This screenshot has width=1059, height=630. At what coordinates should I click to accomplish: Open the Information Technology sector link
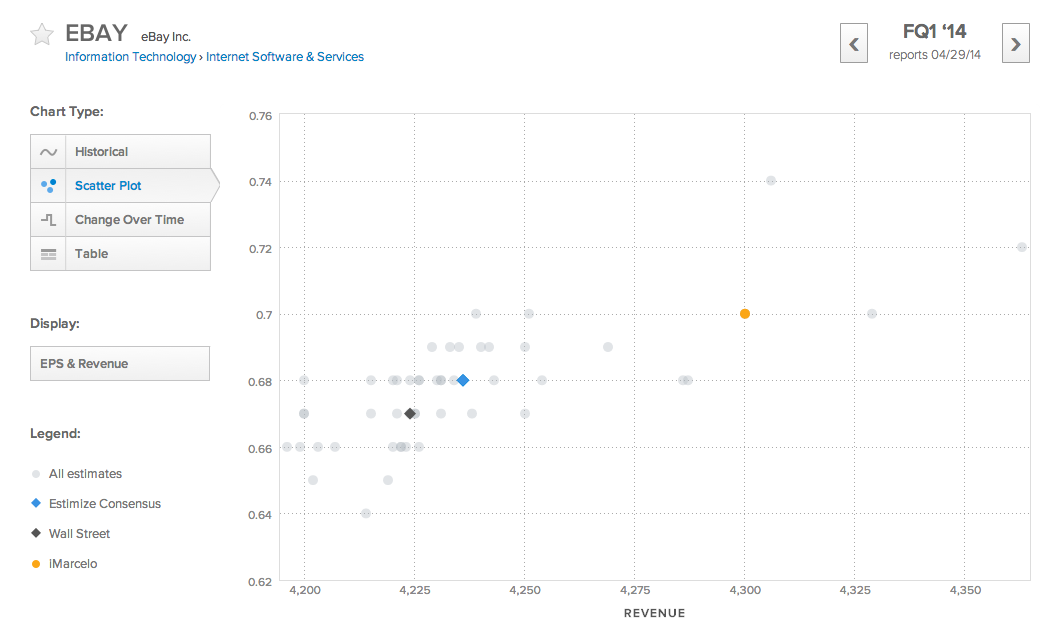coord(130,56)
